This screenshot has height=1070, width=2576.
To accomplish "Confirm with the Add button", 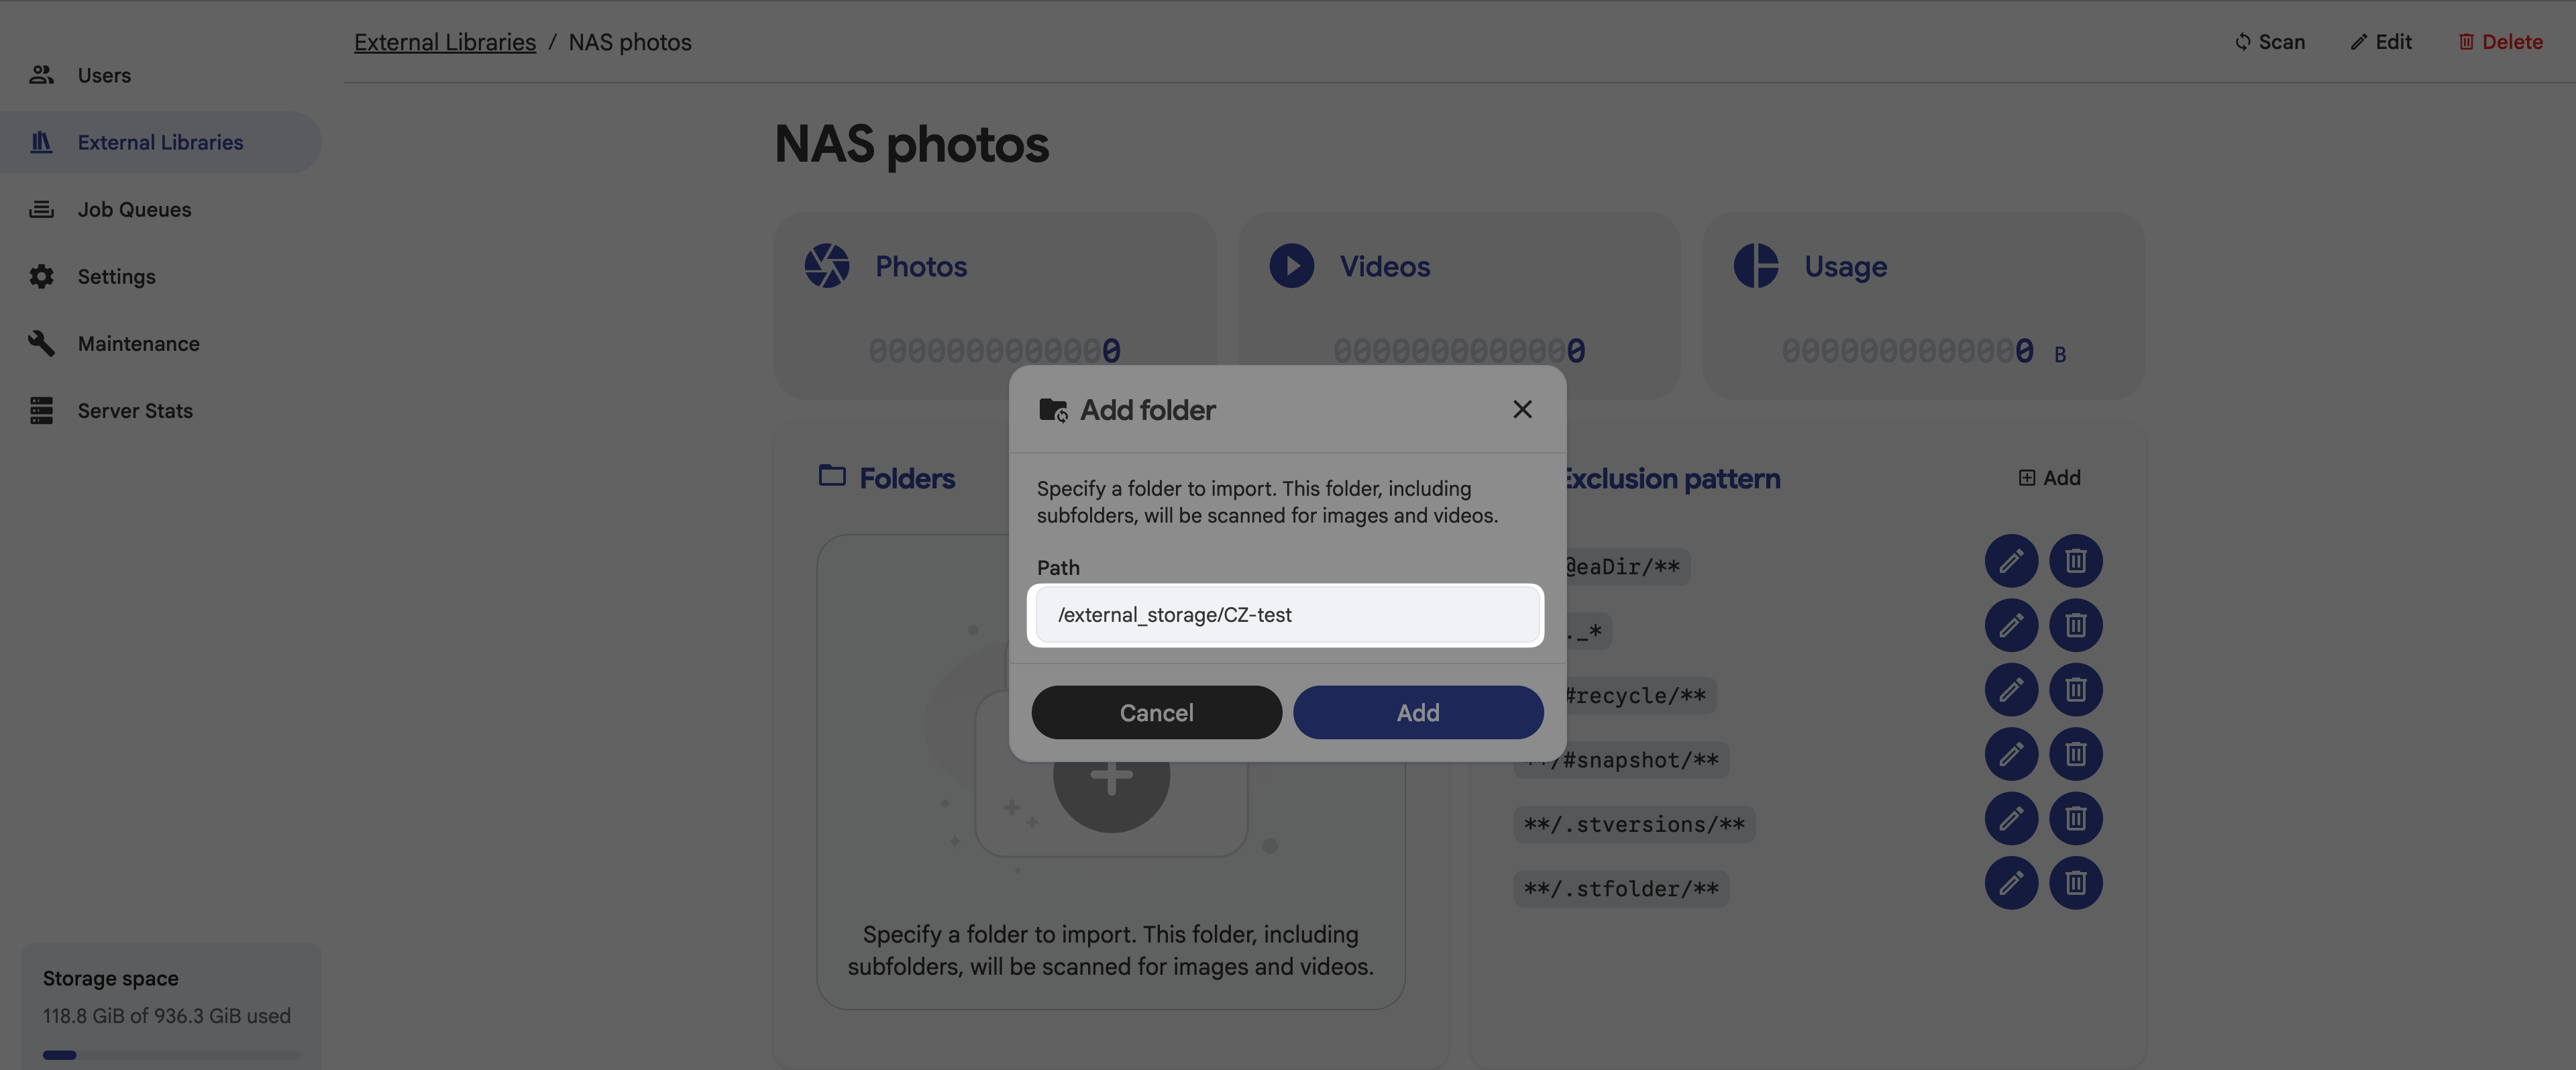I will coord(1418,712).
